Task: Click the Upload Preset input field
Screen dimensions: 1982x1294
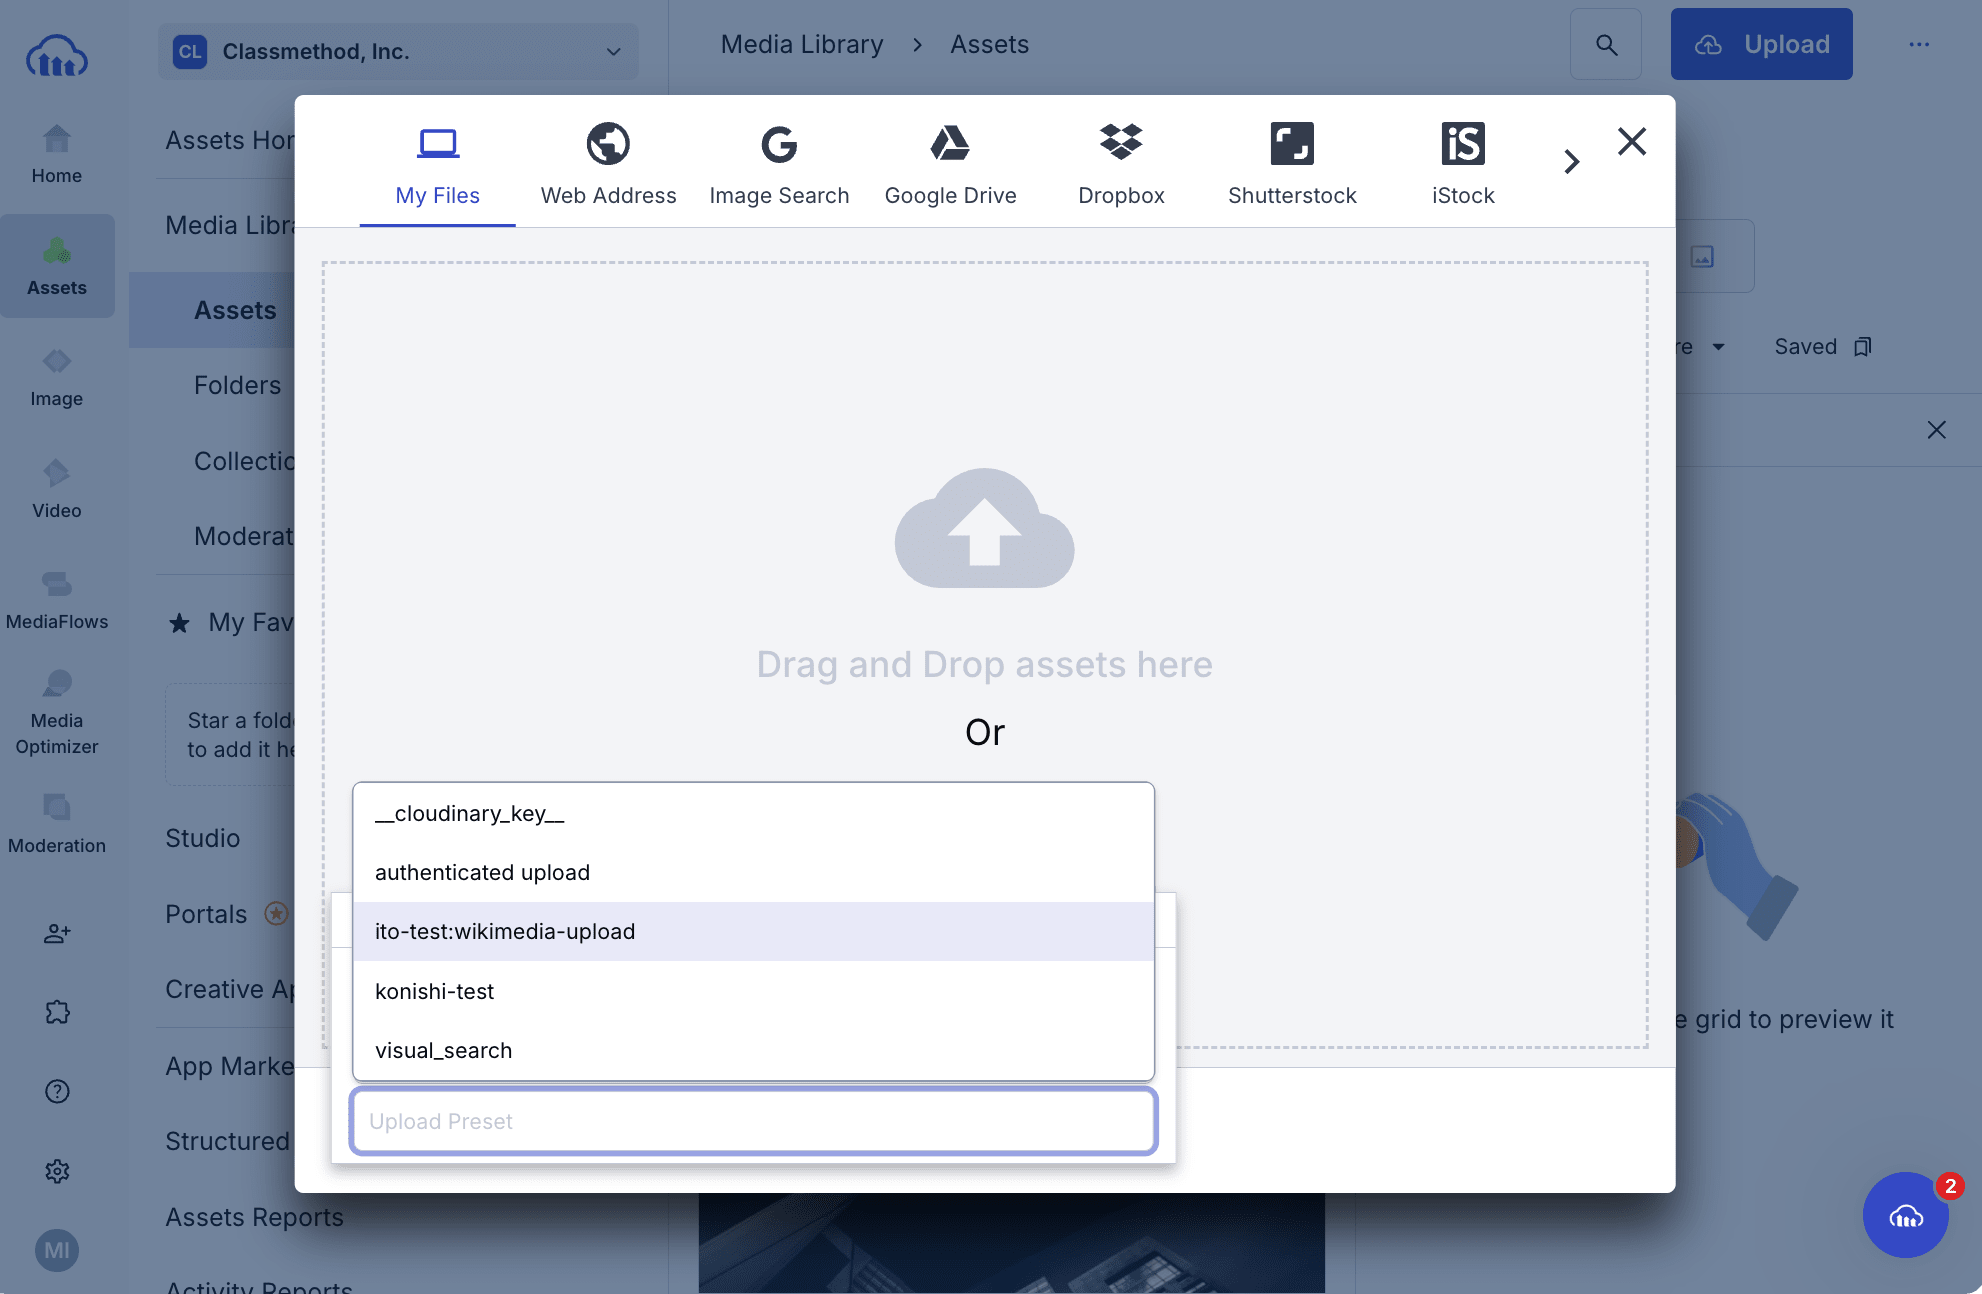Action: [754, 1121]
